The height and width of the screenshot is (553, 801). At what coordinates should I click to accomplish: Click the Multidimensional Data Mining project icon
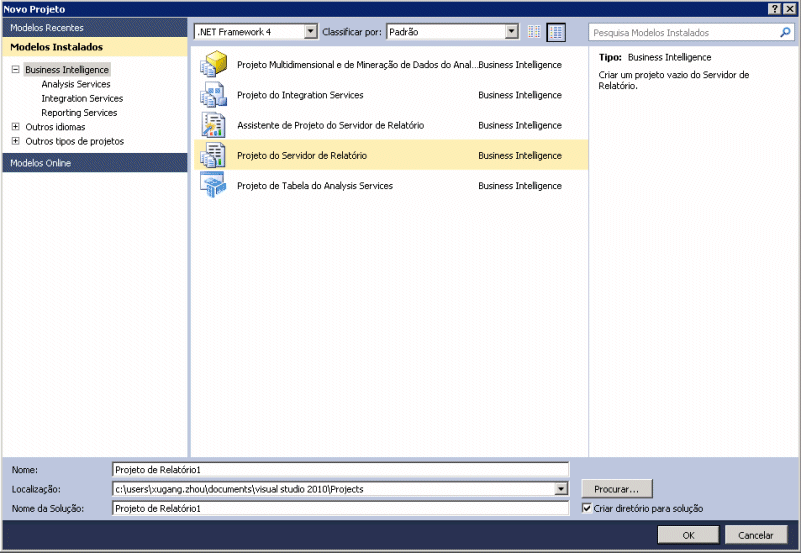213,65
